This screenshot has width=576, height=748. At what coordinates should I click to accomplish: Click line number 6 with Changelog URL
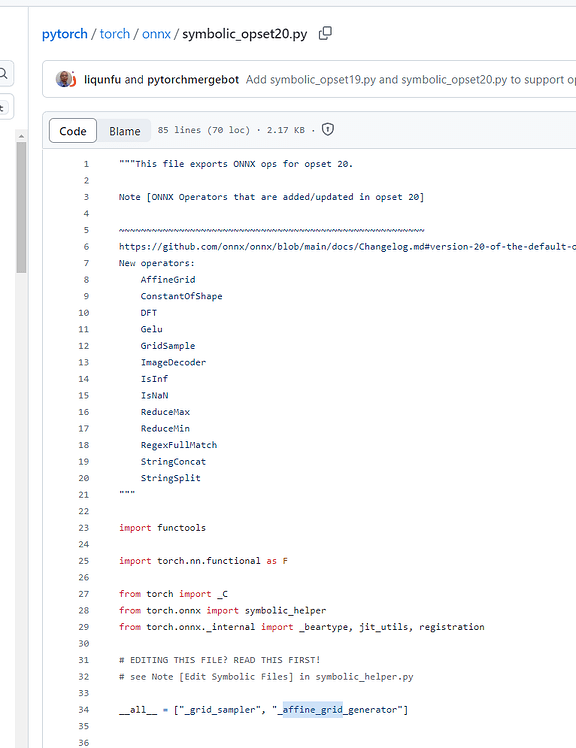pyautogui.click(x=86, y=247)
